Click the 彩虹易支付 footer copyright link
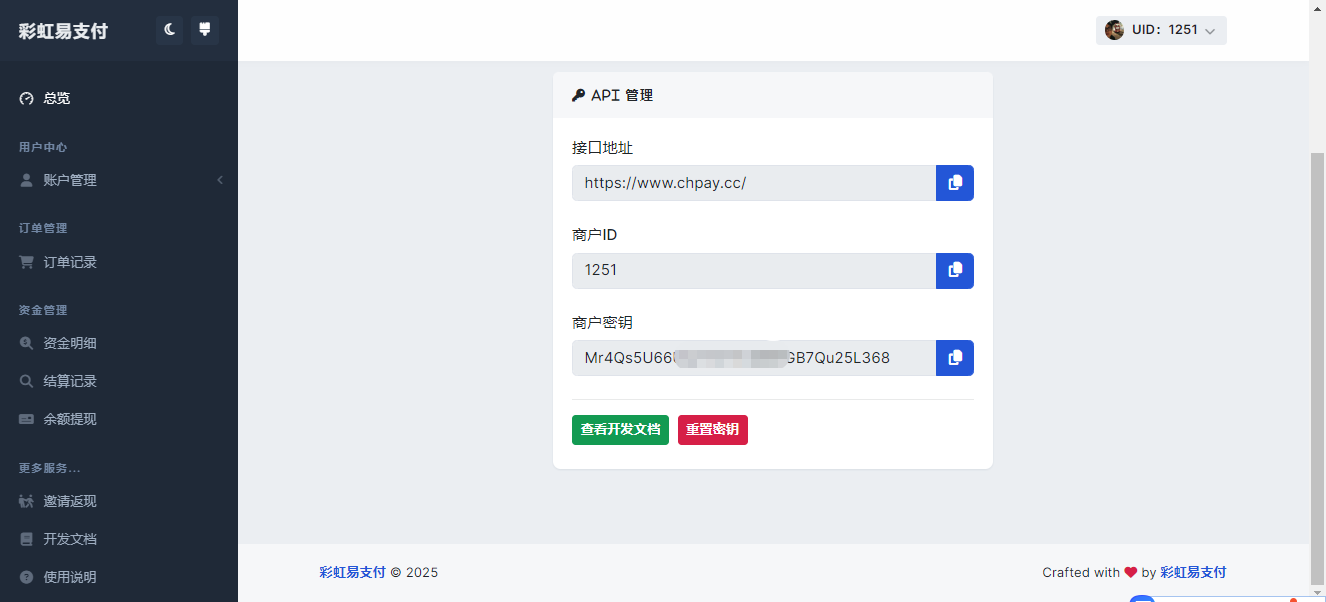 pos(352,573)
